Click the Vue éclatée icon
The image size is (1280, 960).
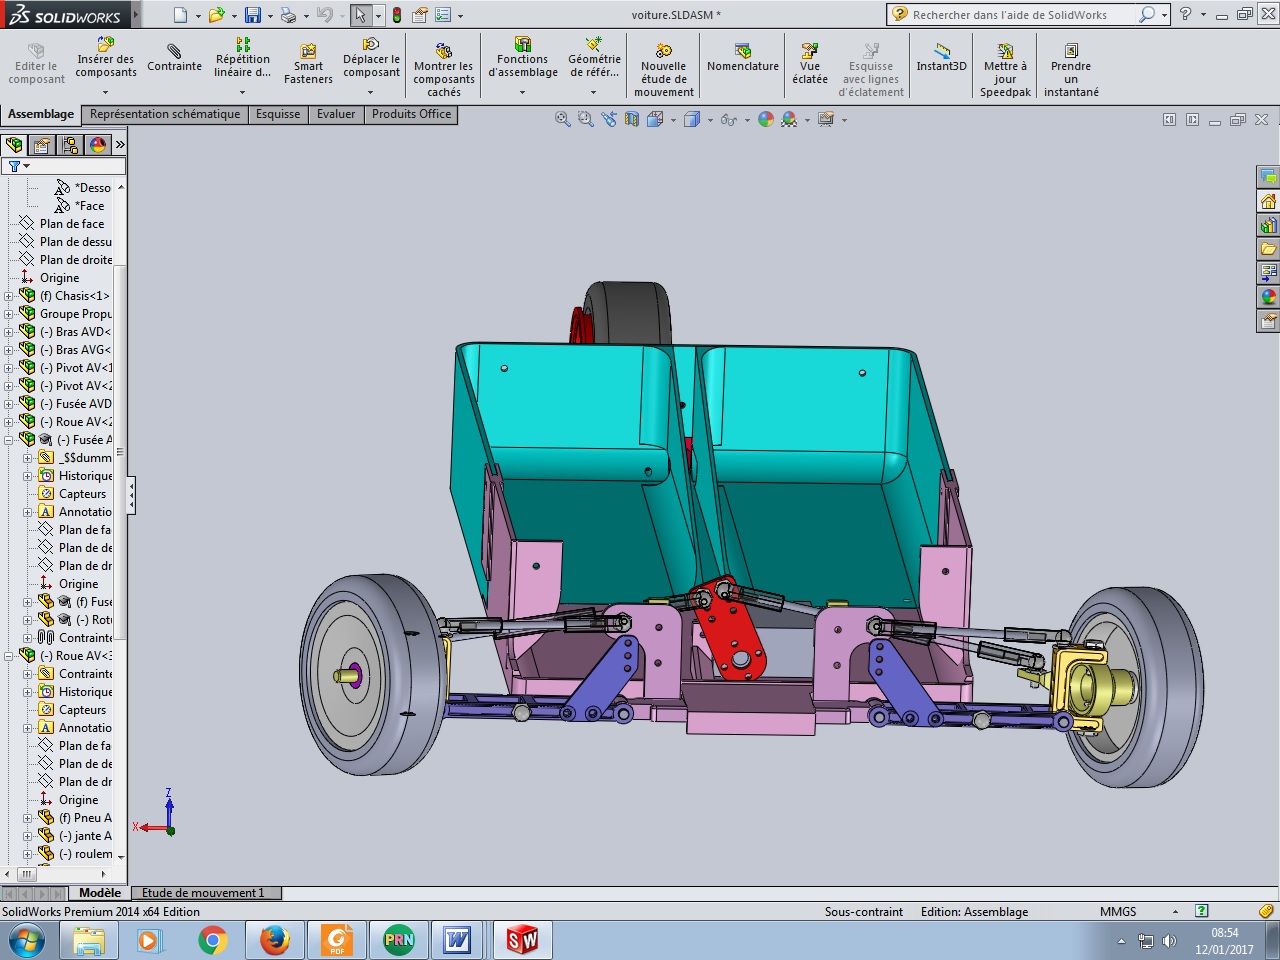click(x=809, y=64)
